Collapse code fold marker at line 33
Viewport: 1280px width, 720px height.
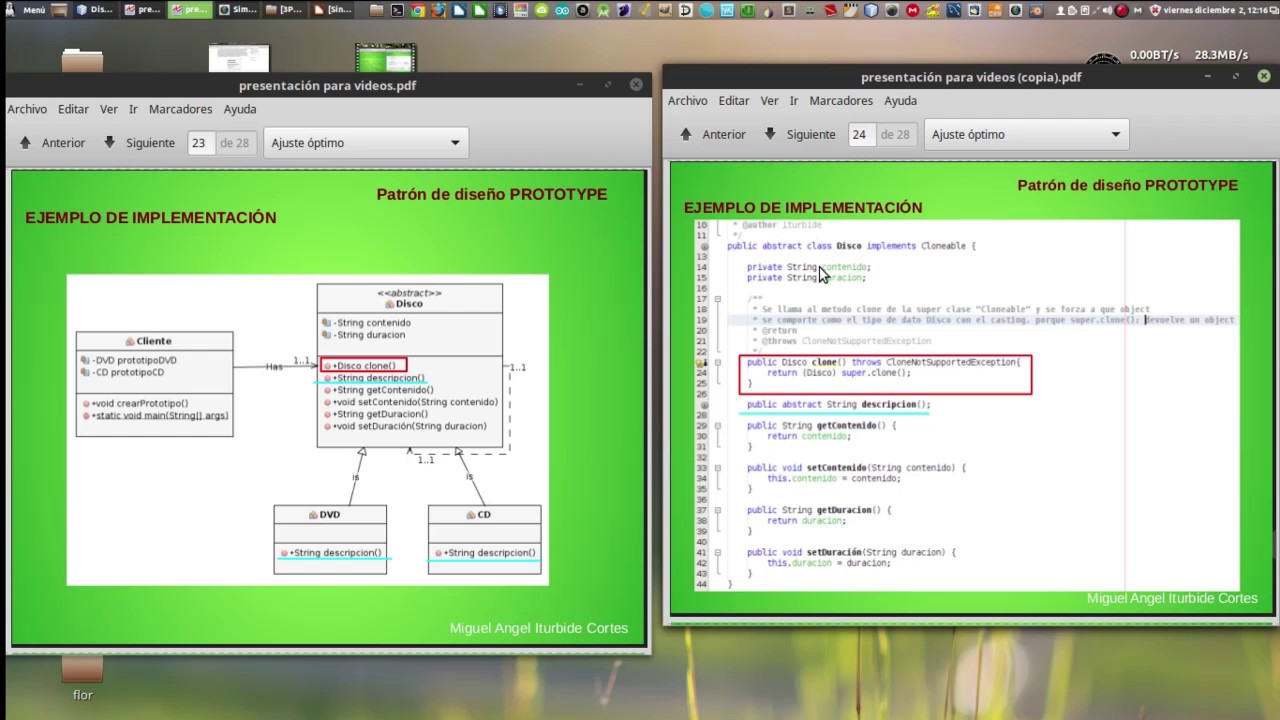click(x=717, y=468)
